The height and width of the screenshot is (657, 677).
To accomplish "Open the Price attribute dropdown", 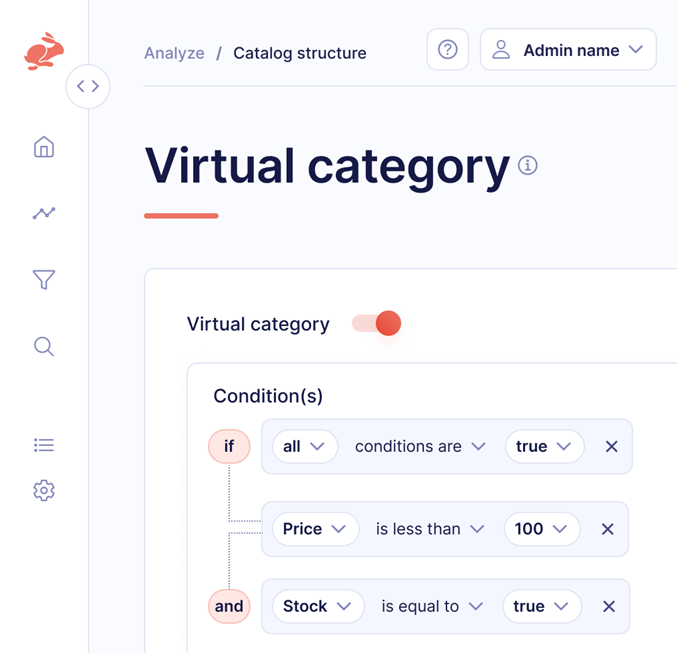I will pyautogui.click(x=314, y=529).
